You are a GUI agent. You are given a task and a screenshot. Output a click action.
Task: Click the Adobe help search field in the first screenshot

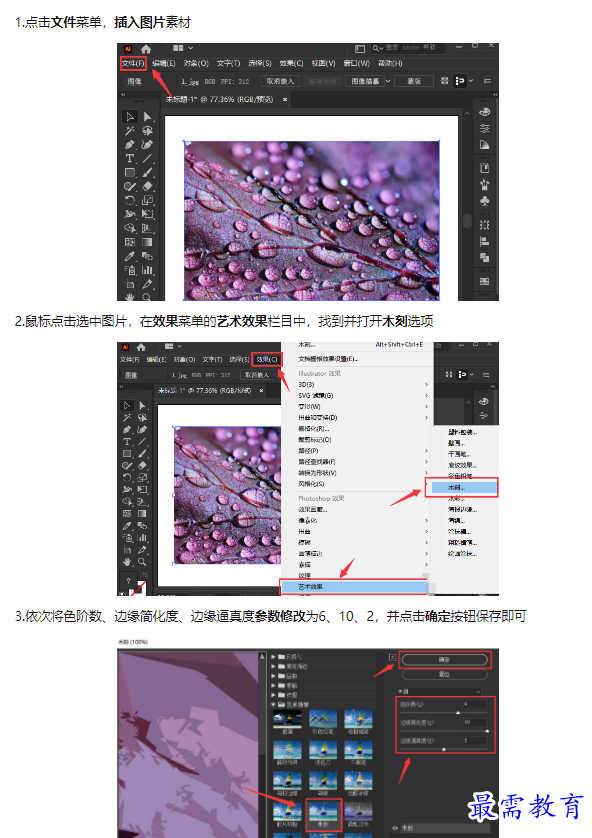coord(410,48)
